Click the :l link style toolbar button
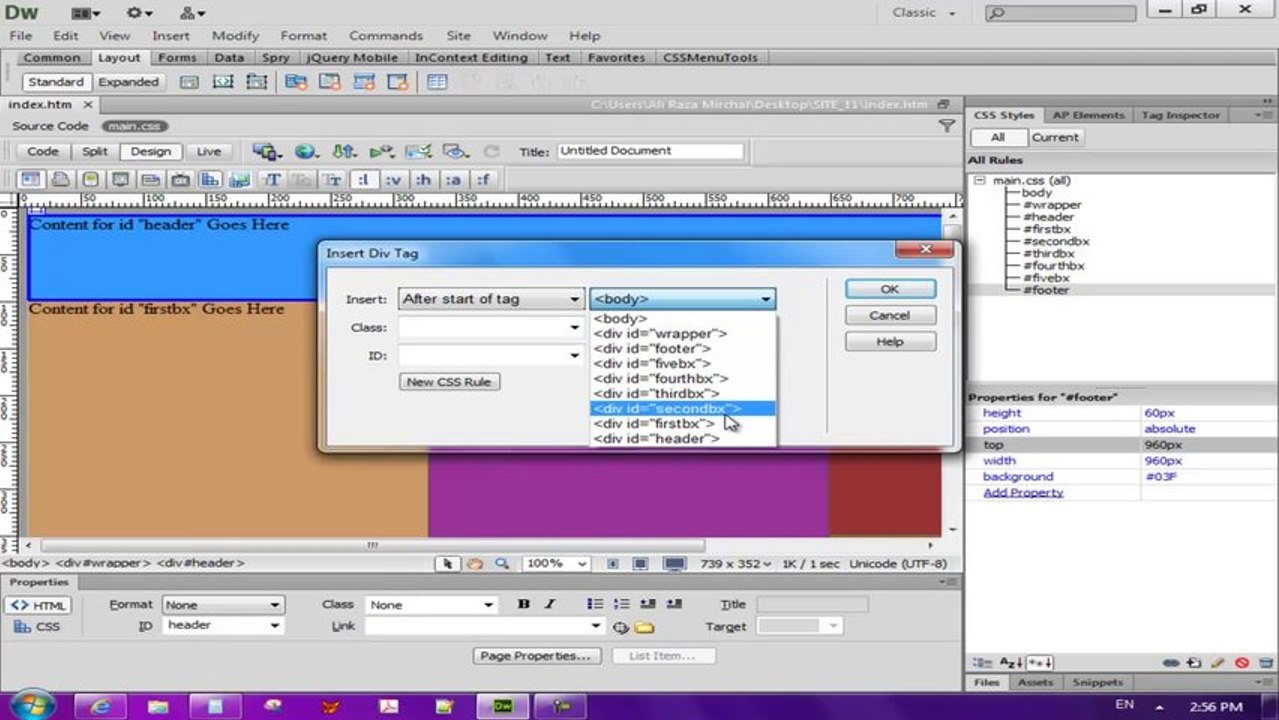Screen dimensions: 1279x720 [x=362, y=180]
